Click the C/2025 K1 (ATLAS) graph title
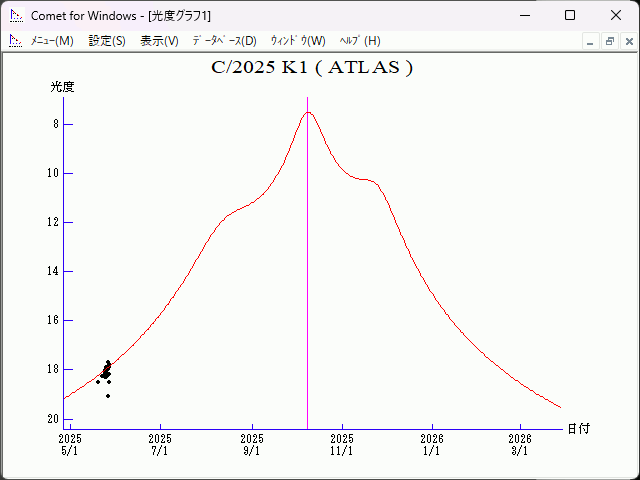Screen dimensions: 640x480 point(312,68)
